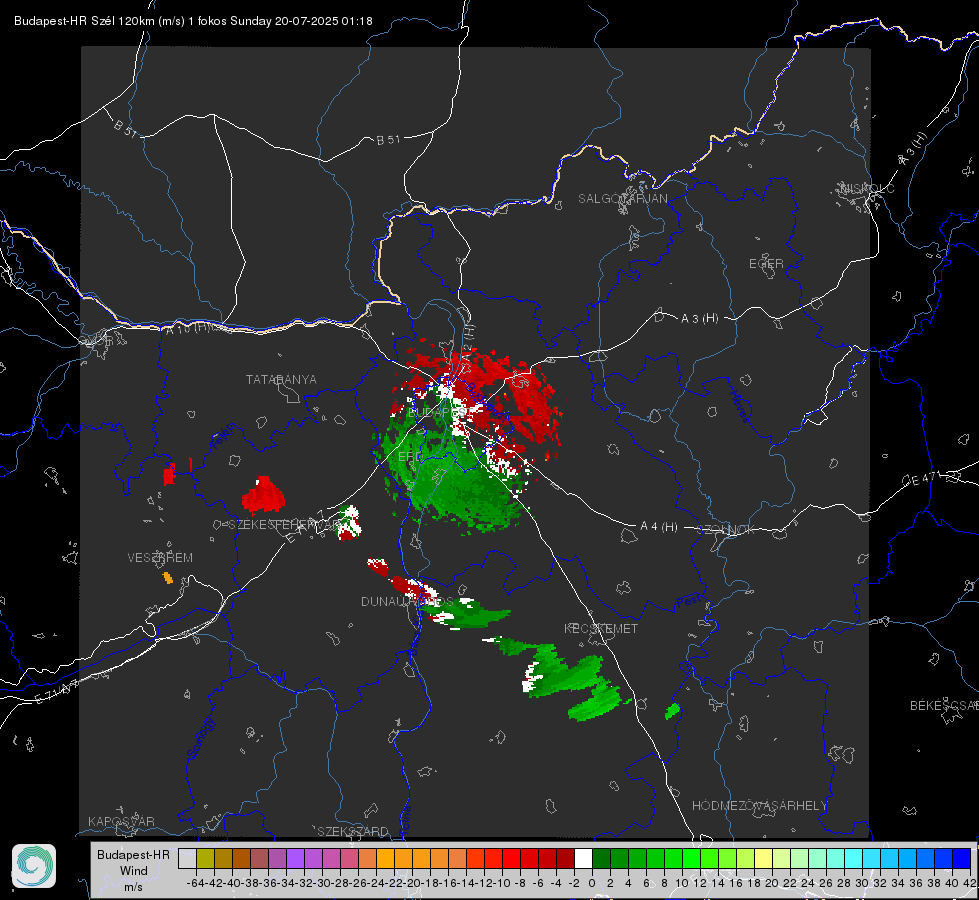979x900 pixels.
Task: Click the cyan swatch between 28 and 30
Action: [x=854, y=859]
